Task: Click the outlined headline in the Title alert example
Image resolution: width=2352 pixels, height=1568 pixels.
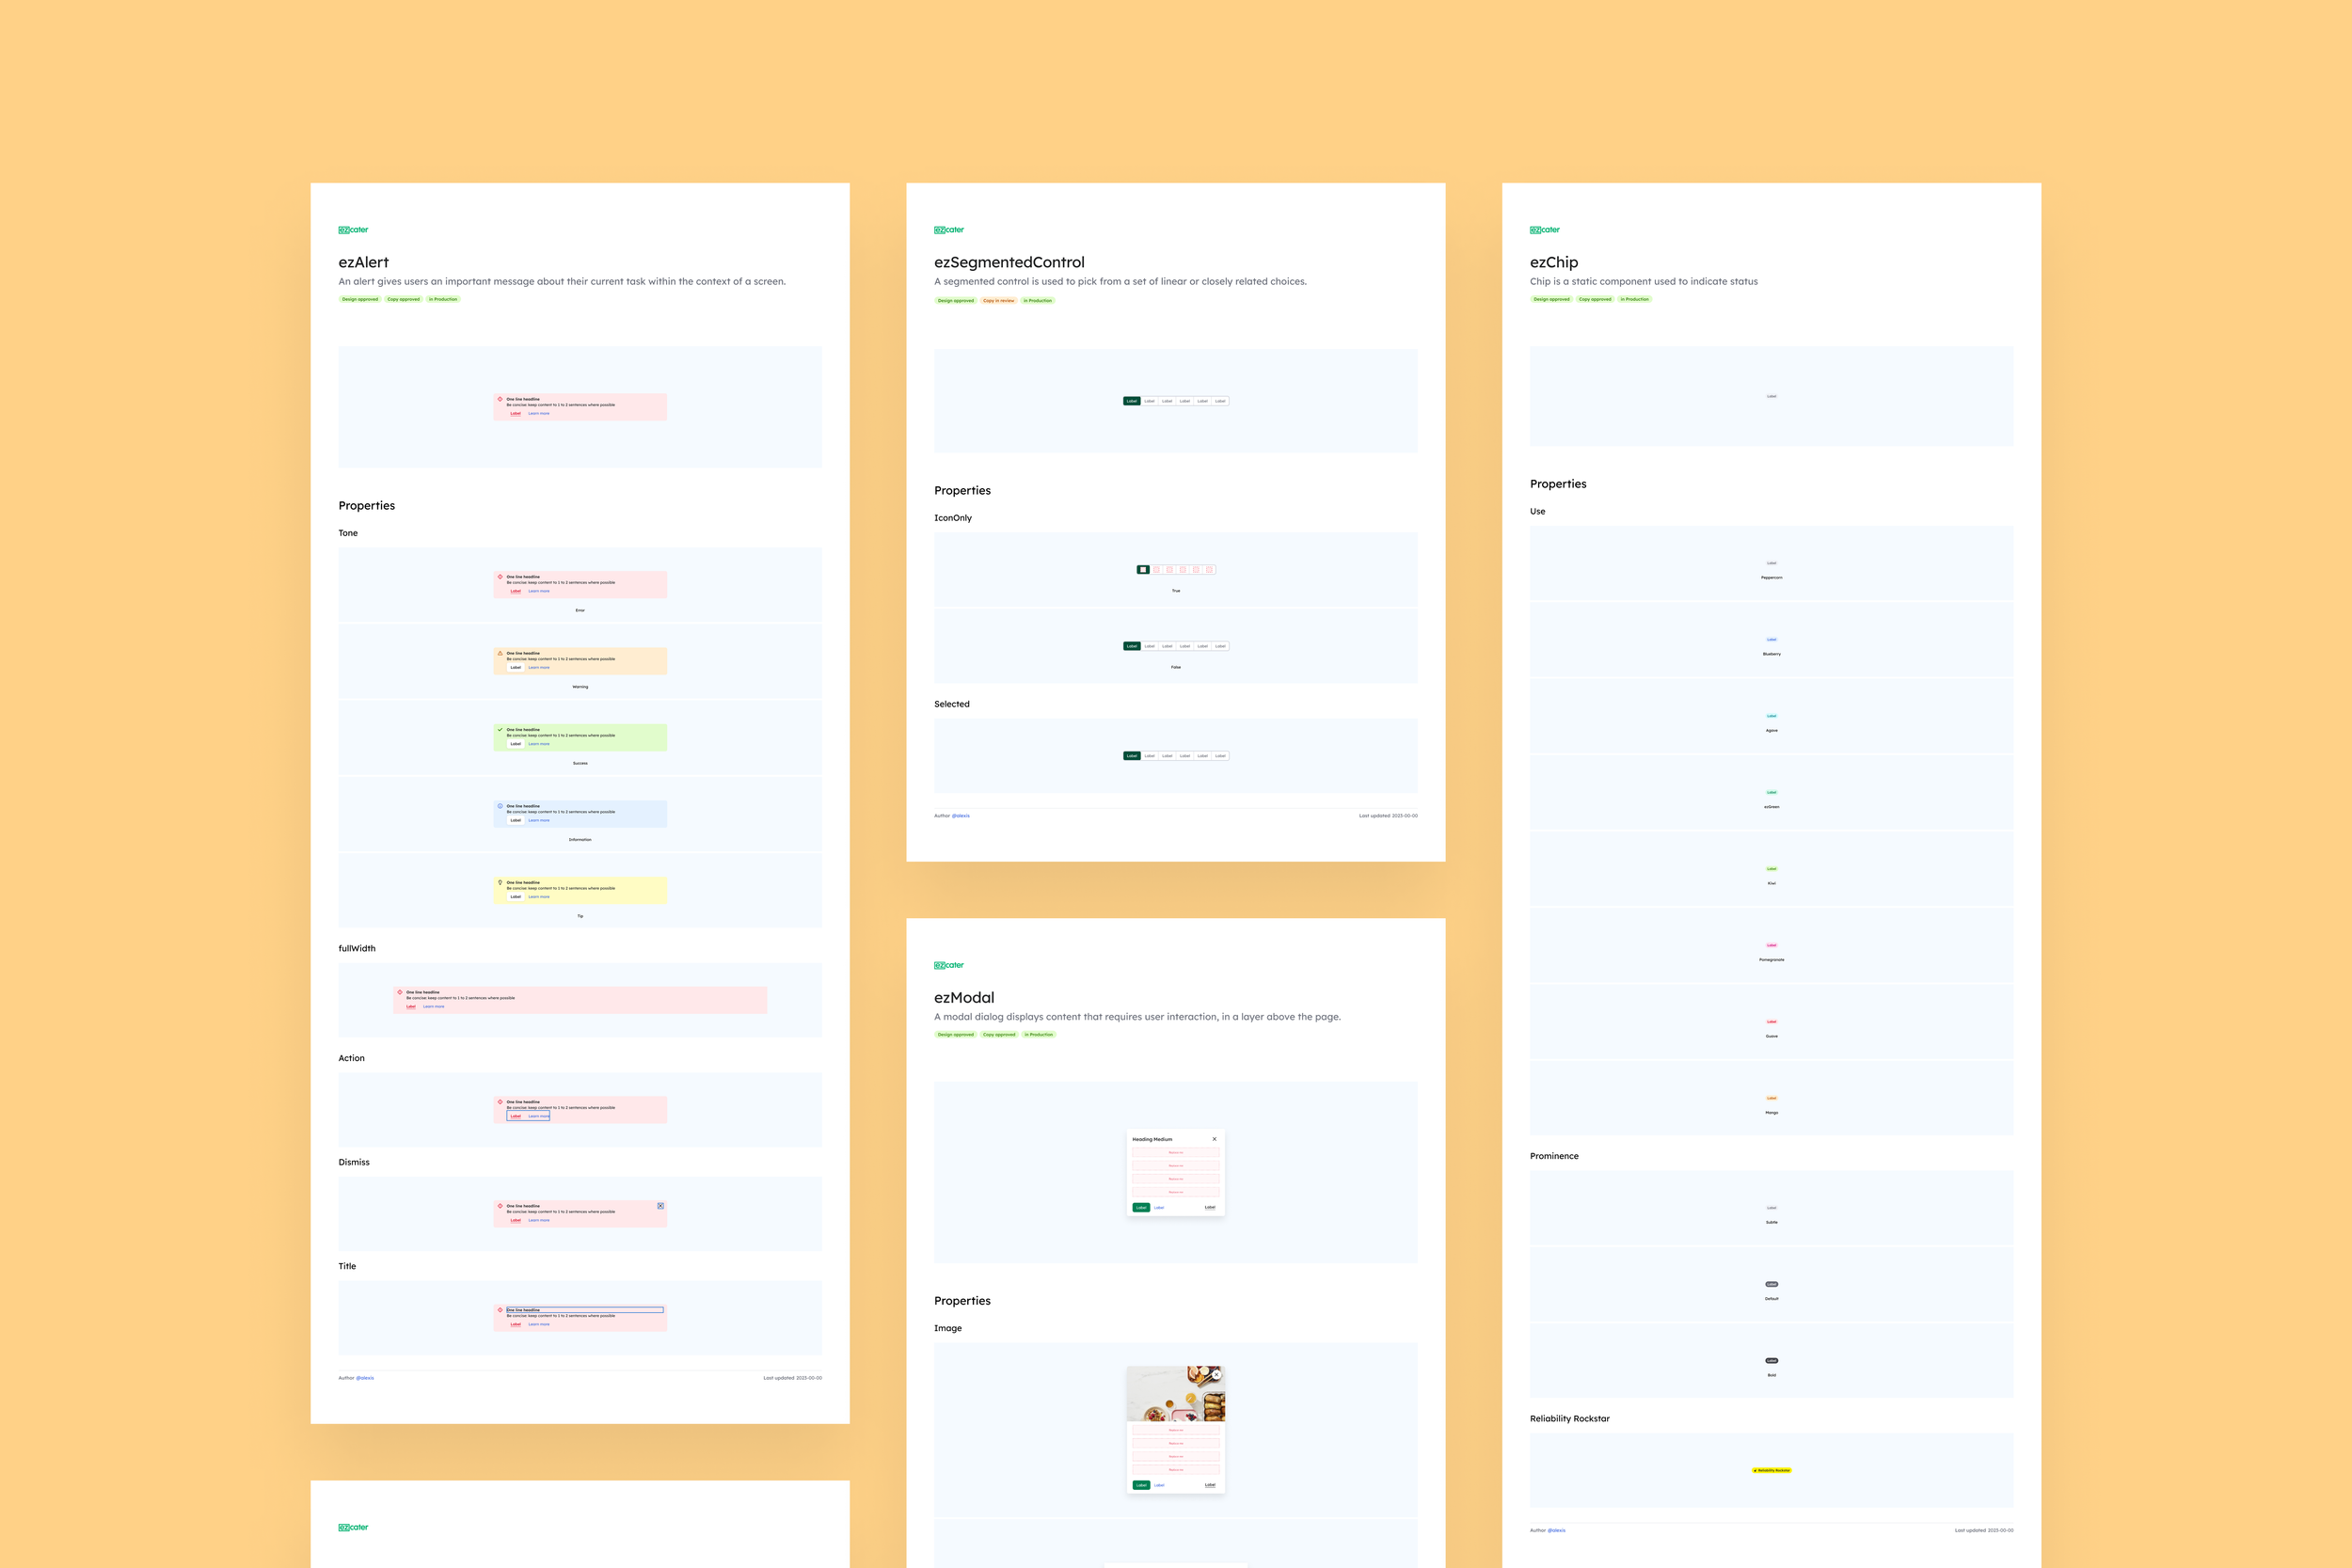Action: [x=584, y=1310]
